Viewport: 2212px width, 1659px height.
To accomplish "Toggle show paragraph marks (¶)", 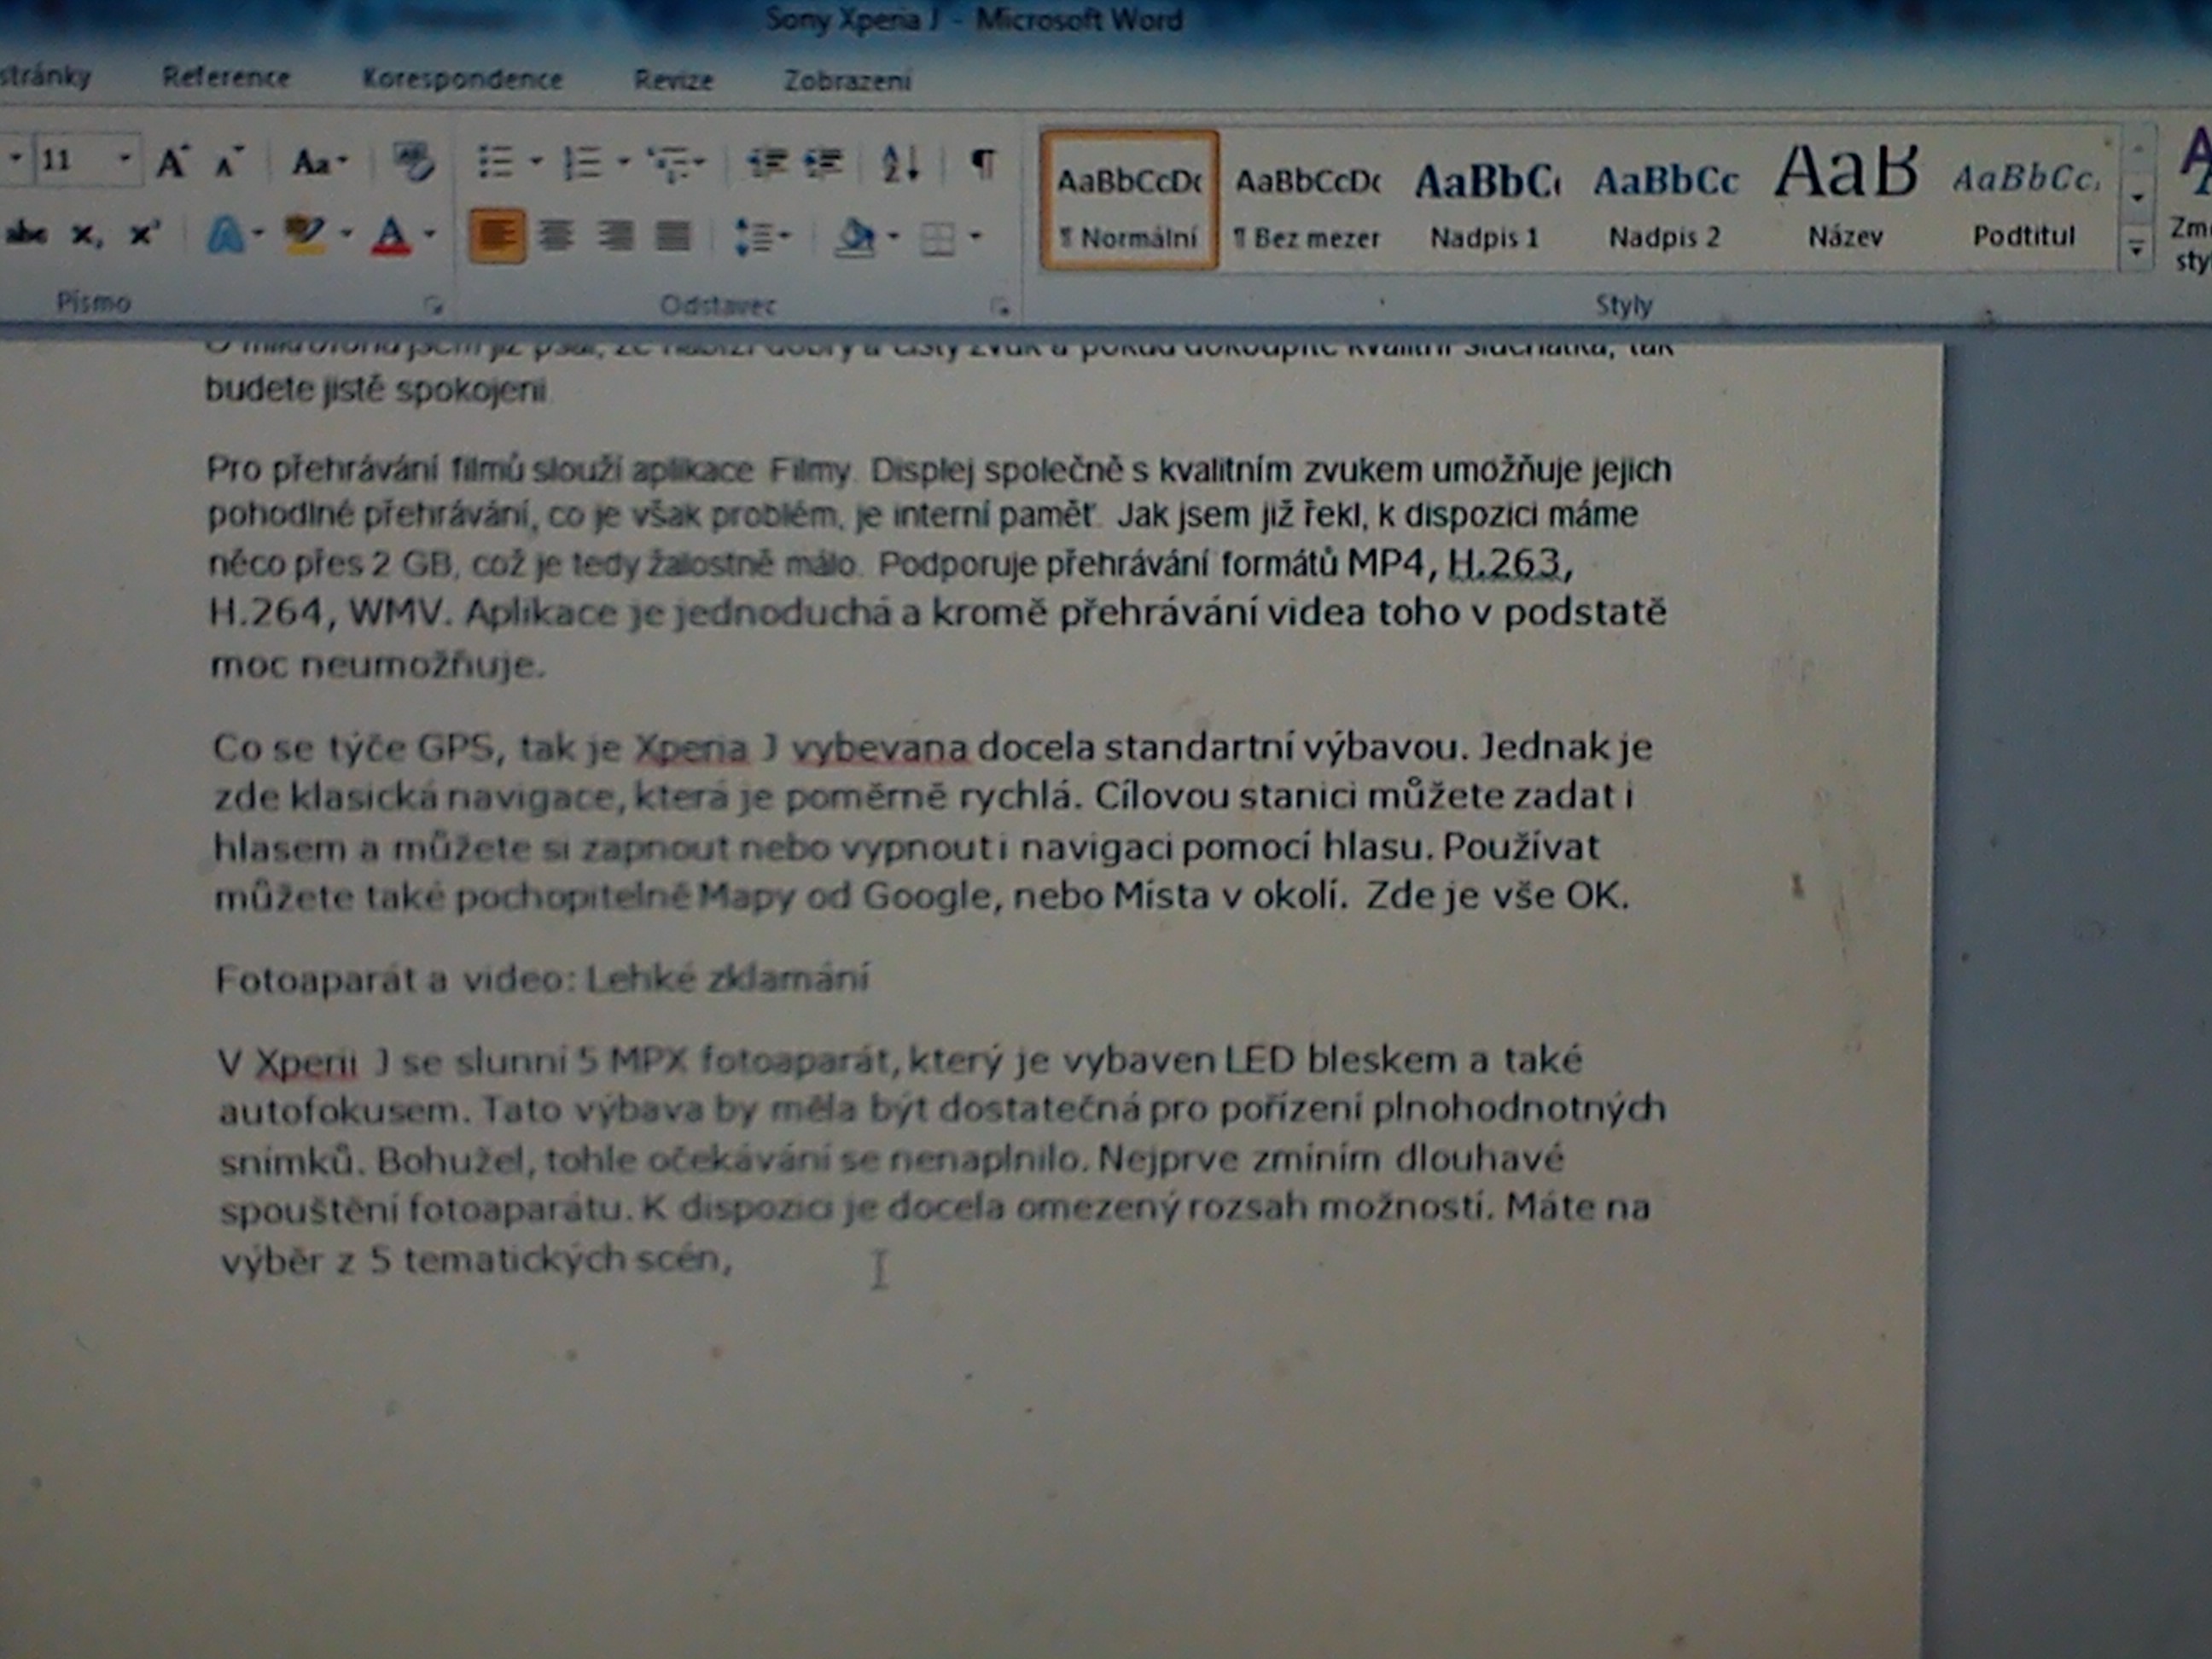I will pyautogui.click(x=983, y=162).
